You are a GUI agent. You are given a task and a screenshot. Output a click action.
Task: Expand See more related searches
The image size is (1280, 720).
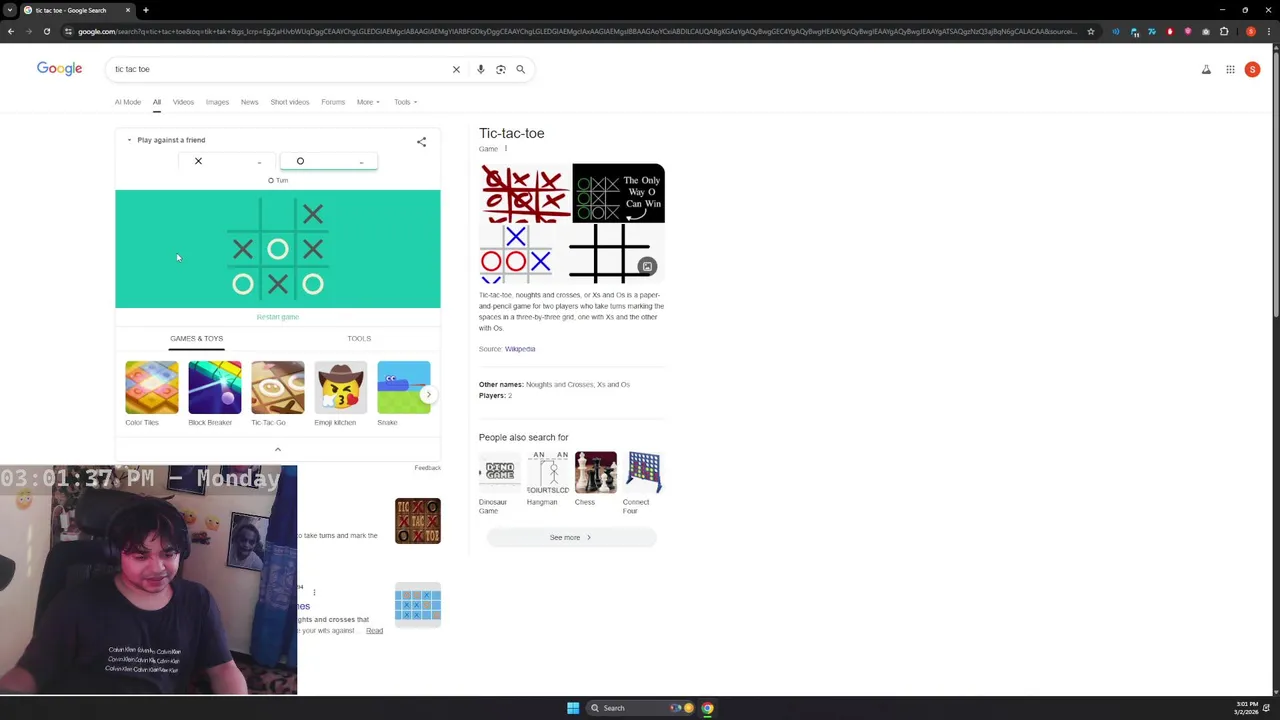click(x=571, y=537)
